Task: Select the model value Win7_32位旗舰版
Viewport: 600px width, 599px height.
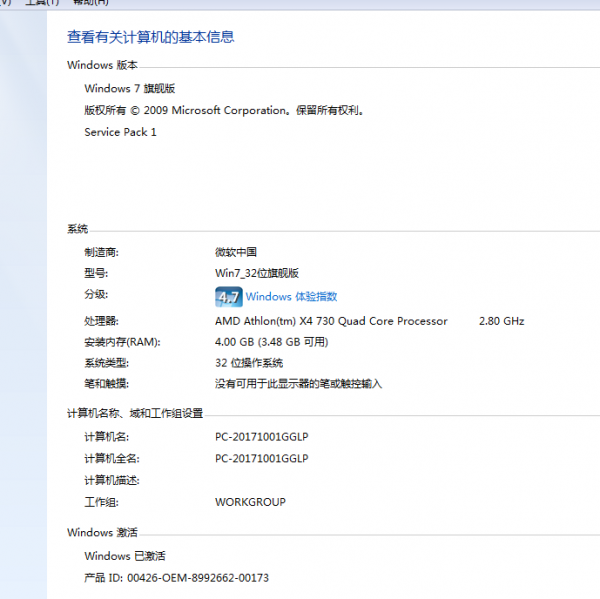Action: click(257, 273)
